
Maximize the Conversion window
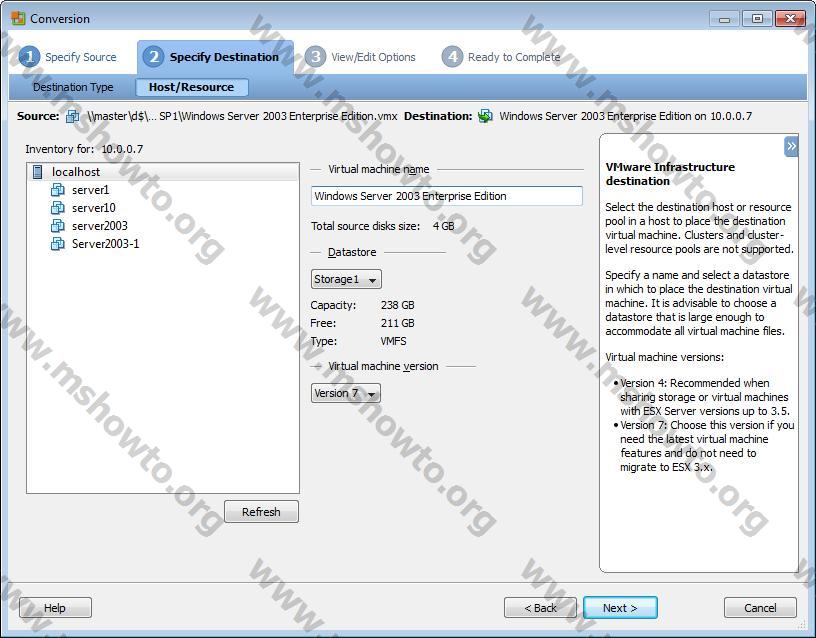pyautogui.click(x=757, y=19)
